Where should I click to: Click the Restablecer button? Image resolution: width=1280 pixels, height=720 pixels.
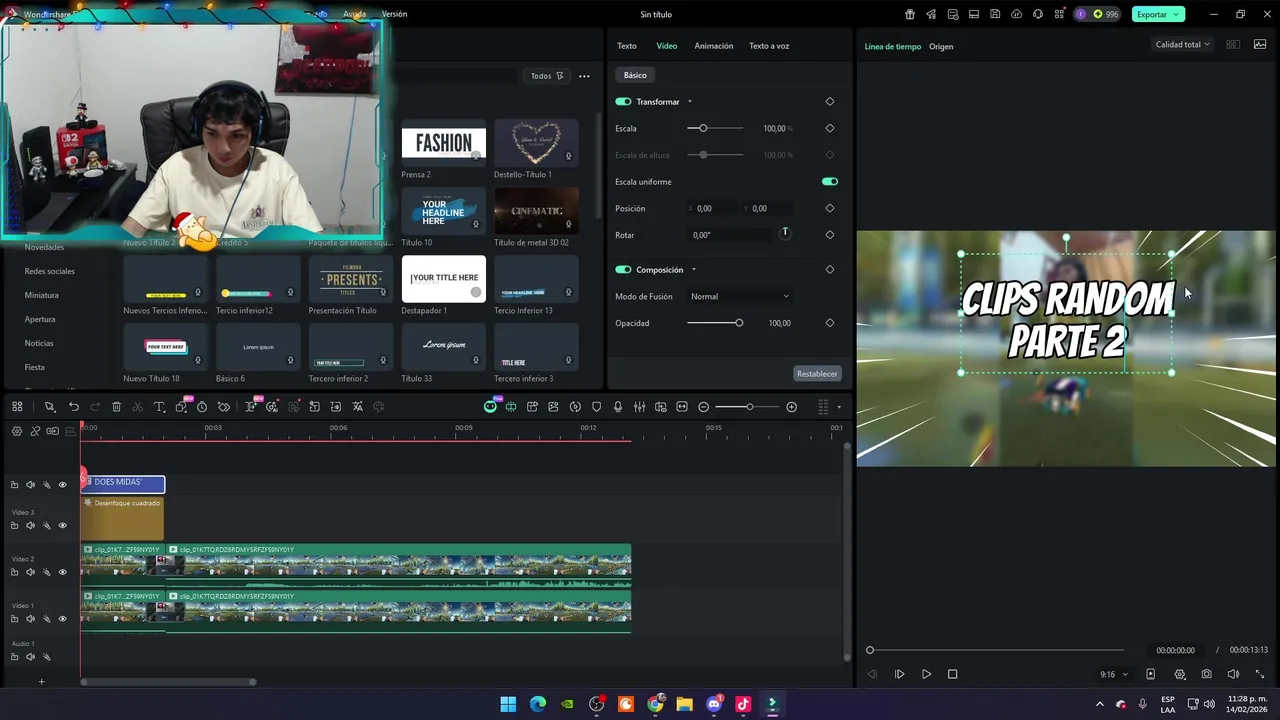[817, 374]
